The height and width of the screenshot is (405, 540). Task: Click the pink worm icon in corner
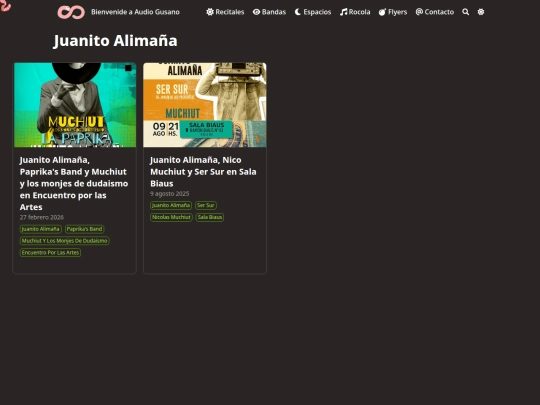pos(5,5)
